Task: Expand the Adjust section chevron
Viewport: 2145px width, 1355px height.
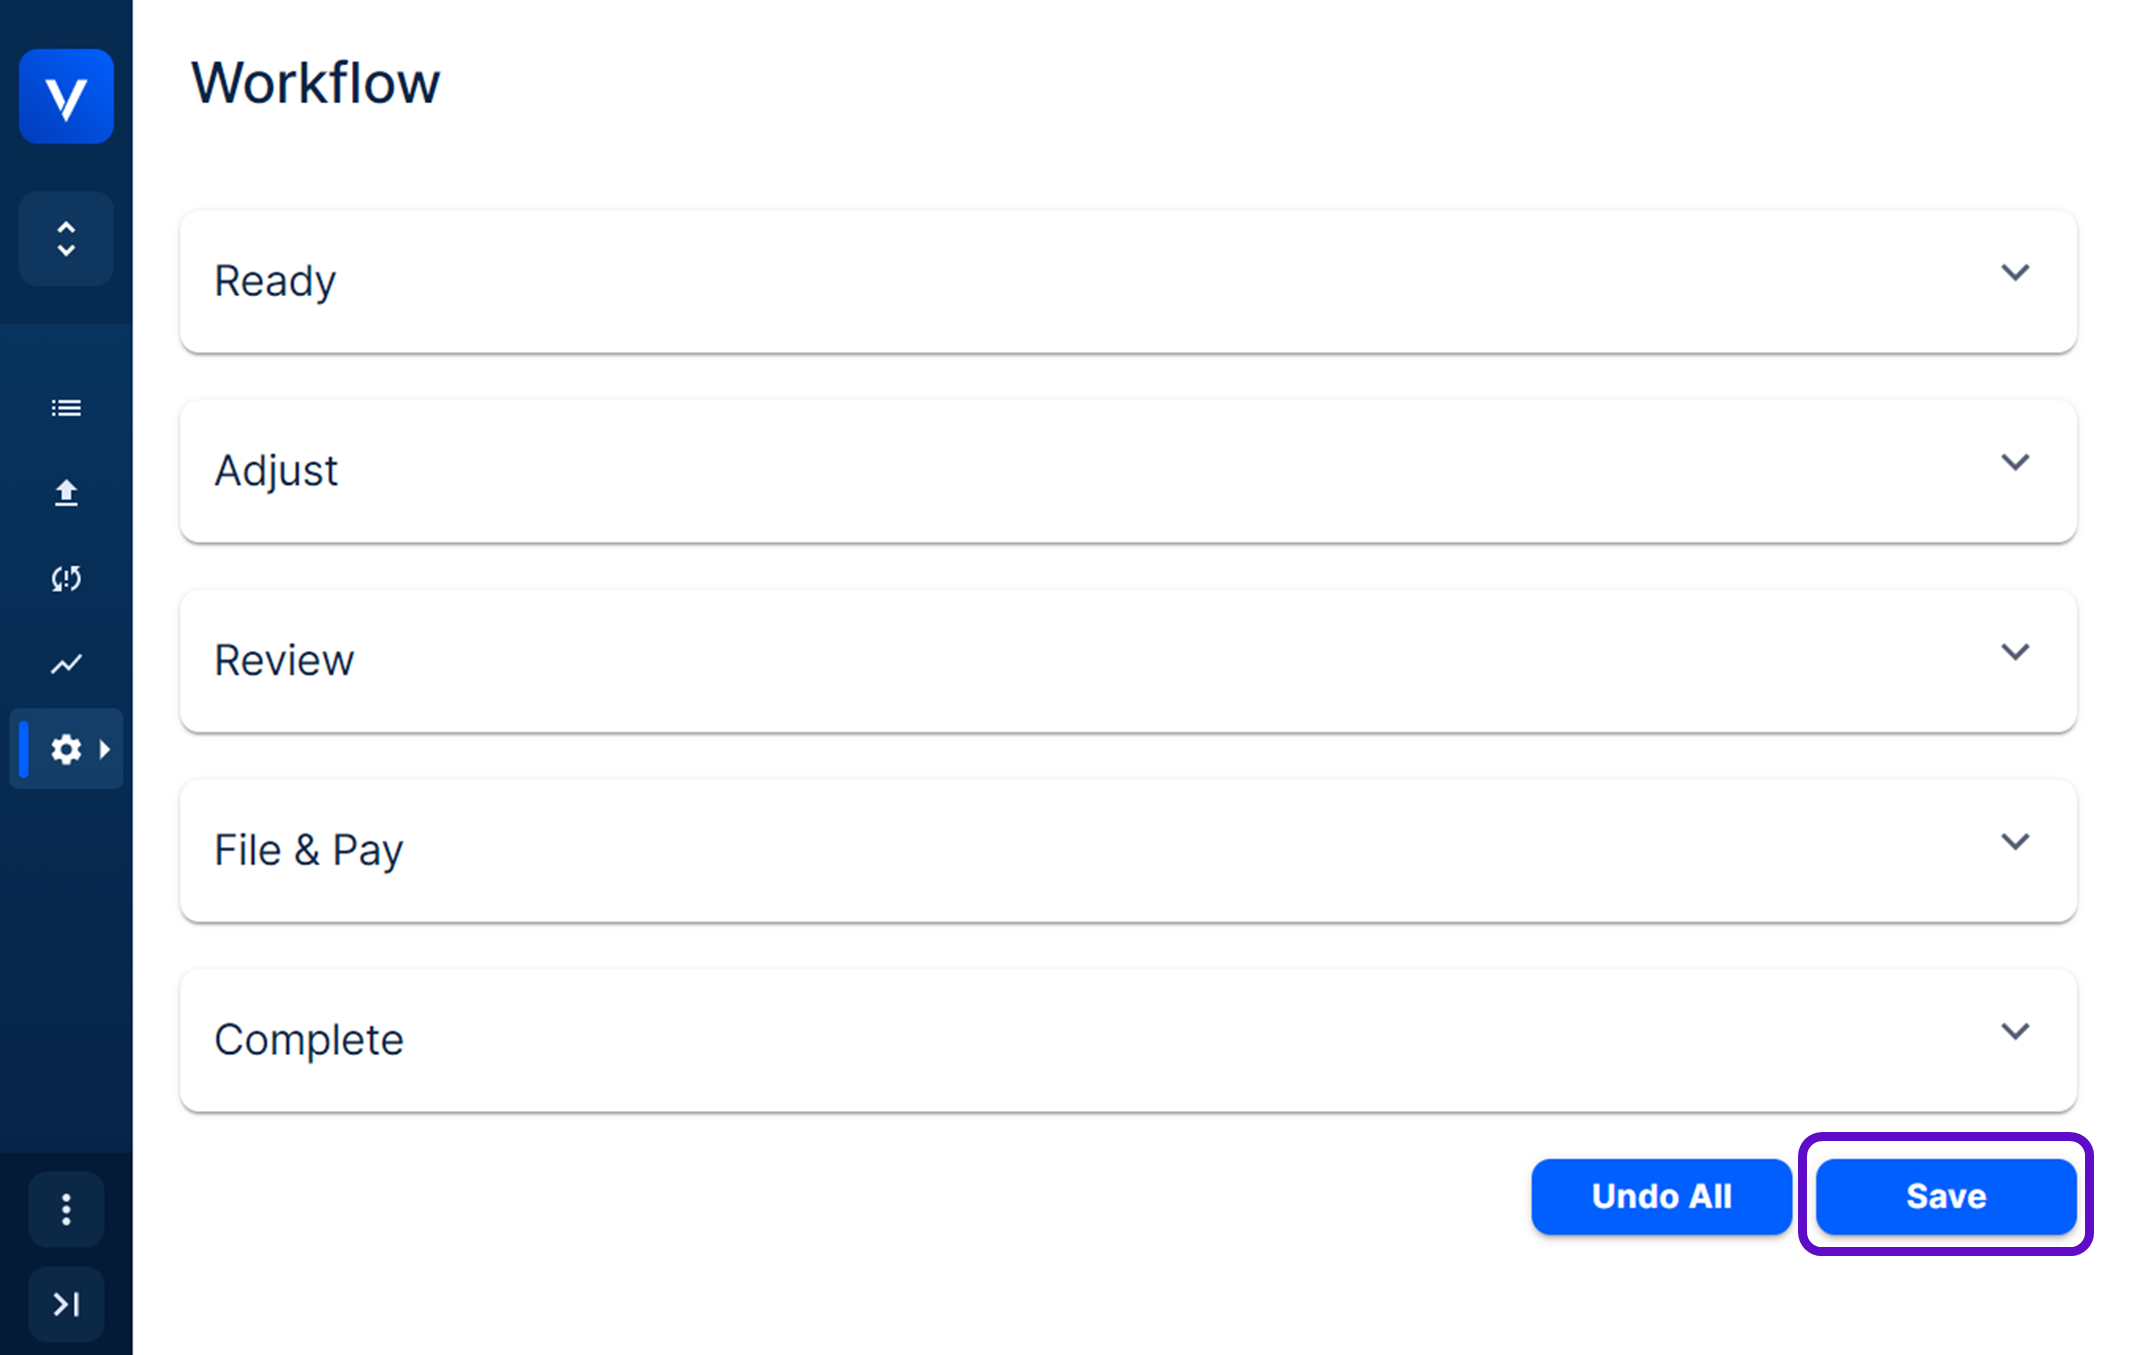Action: coord(2015,463)
